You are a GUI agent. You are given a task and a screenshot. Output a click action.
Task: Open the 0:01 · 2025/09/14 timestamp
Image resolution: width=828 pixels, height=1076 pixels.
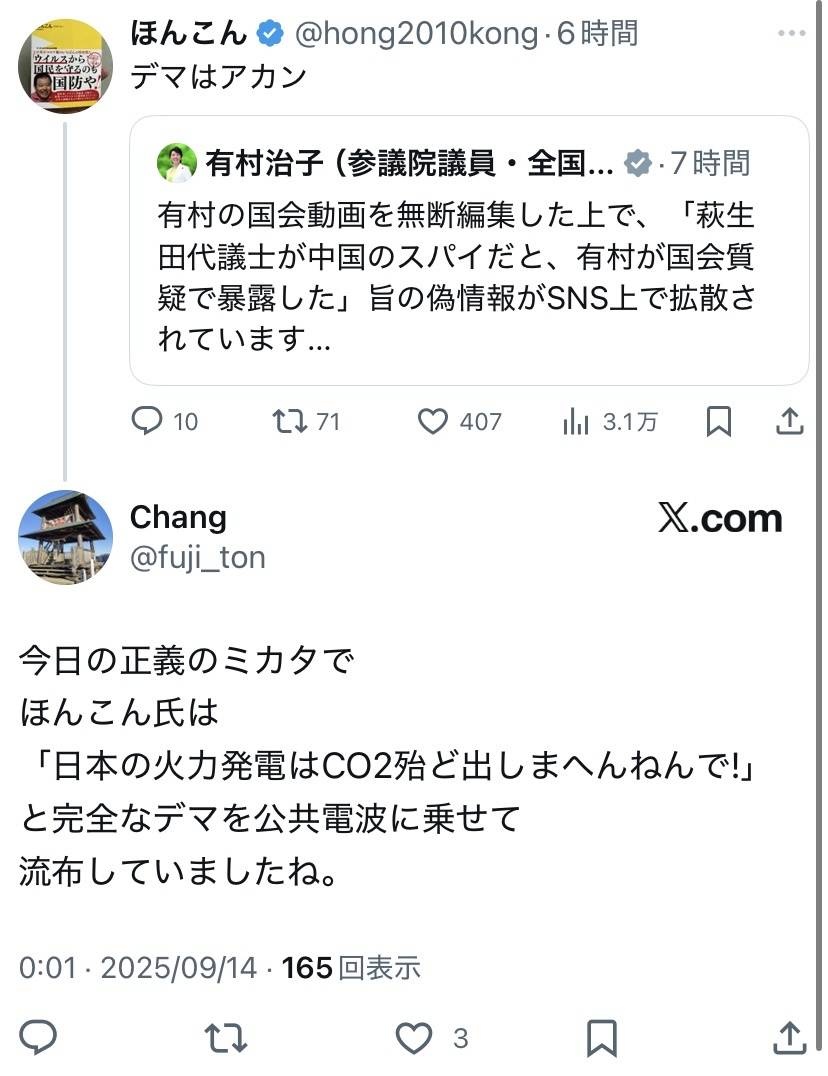click(x=138, y=968)
